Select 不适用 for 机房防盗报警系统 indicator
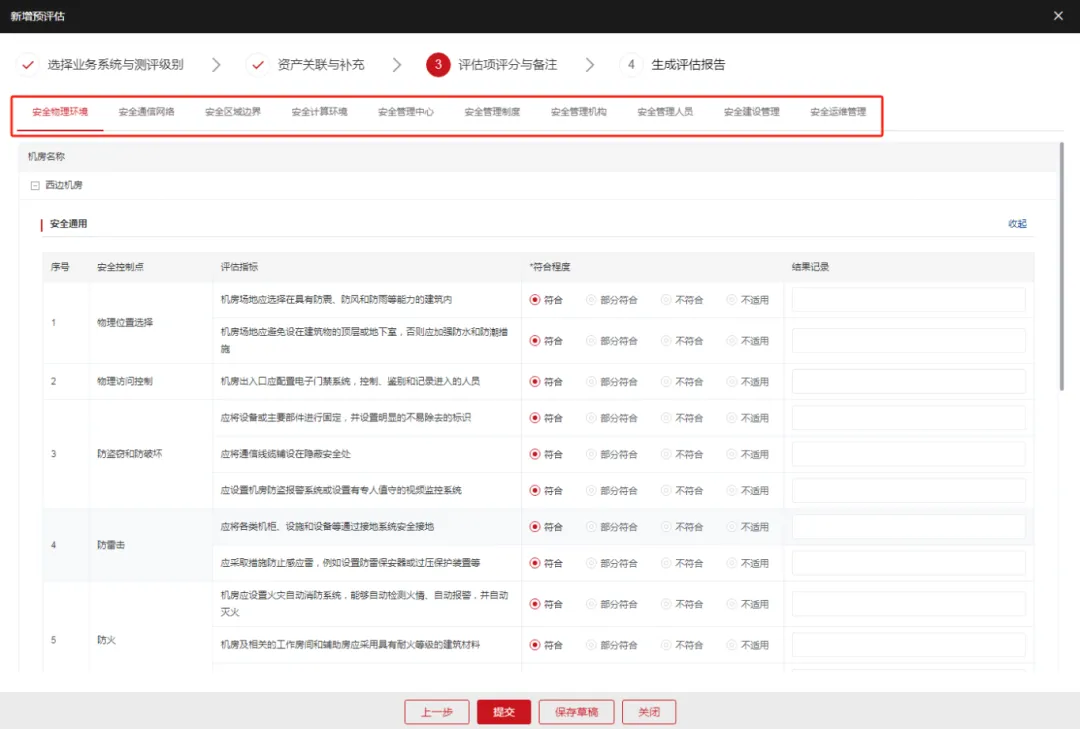The width and height of the screenshot is (1080, 729). tap(732, 491)
